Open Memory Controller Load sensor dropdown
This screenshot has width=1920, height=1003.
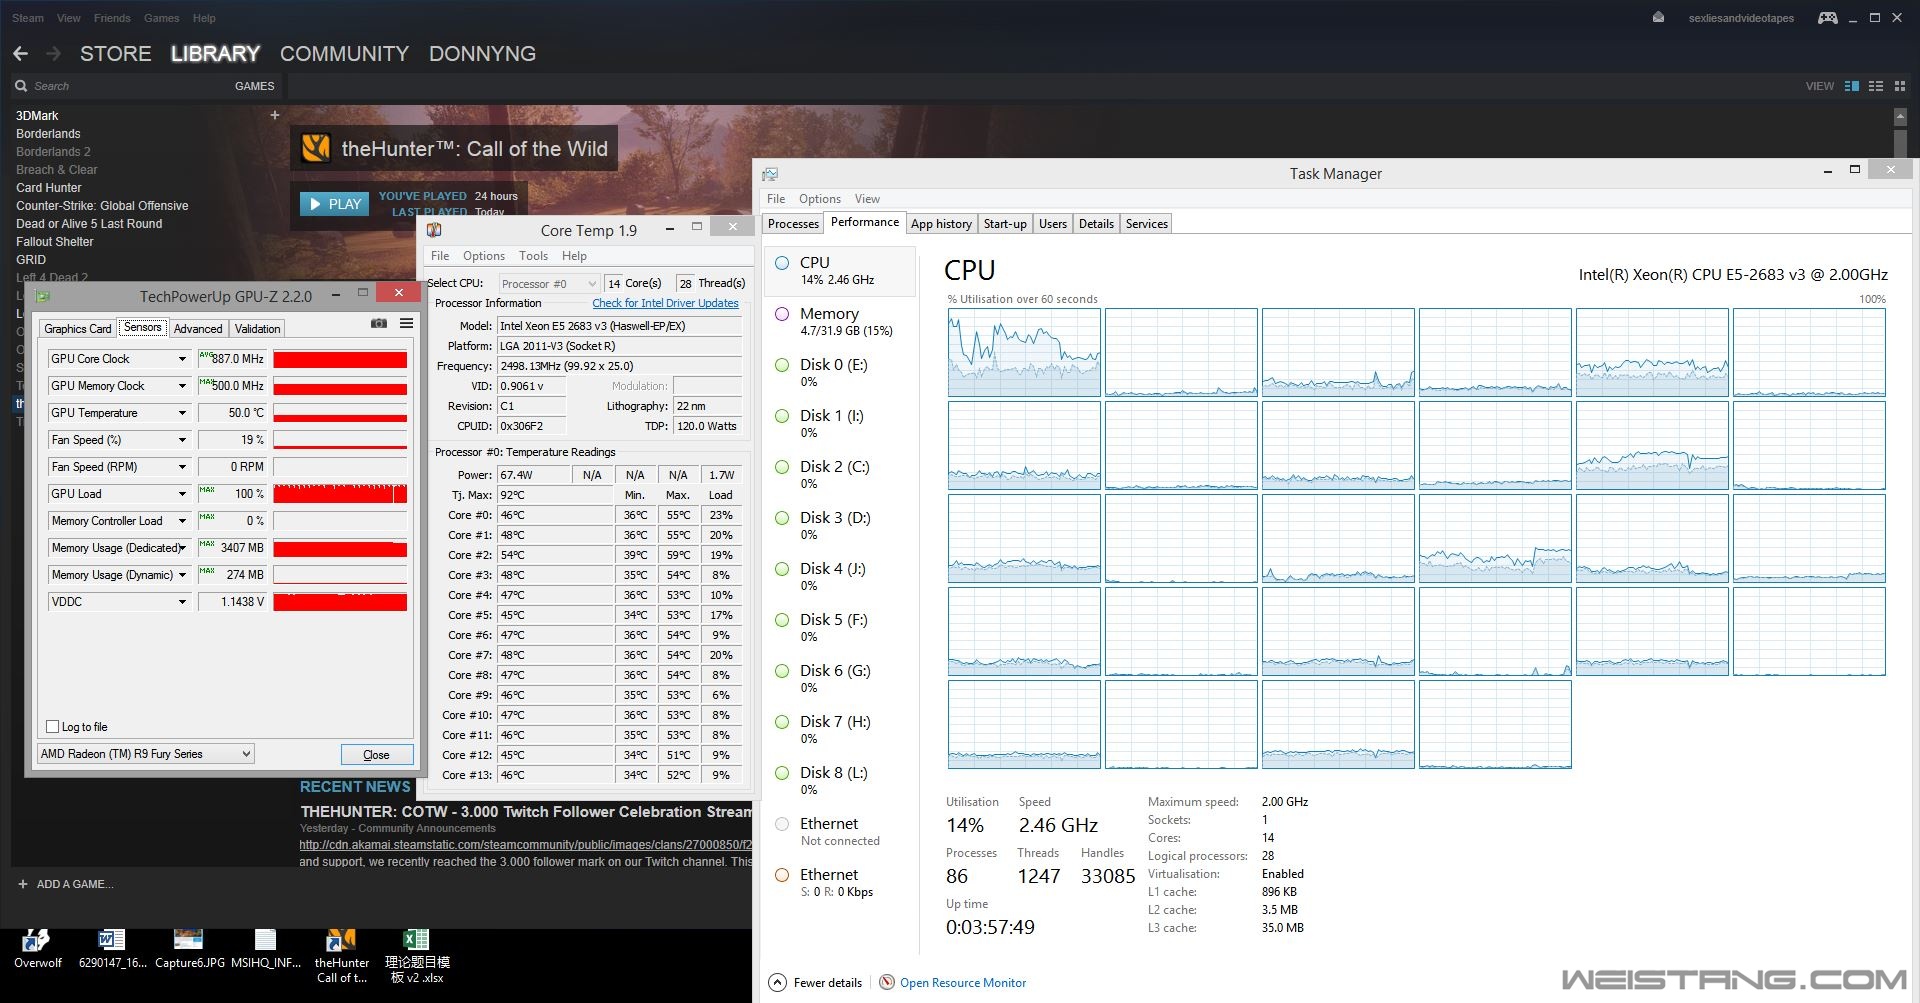[182, 521]
